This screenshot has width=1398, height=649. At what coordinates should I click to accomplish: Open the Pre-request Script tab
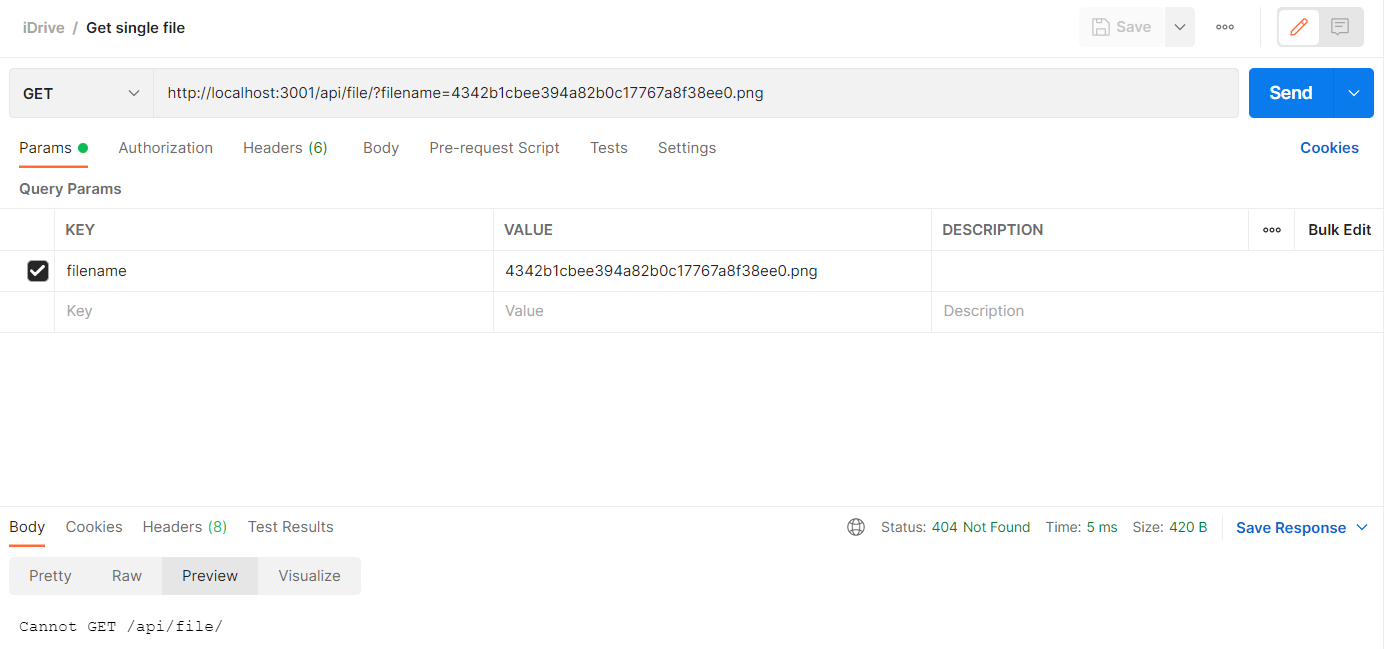pos(494,148)
